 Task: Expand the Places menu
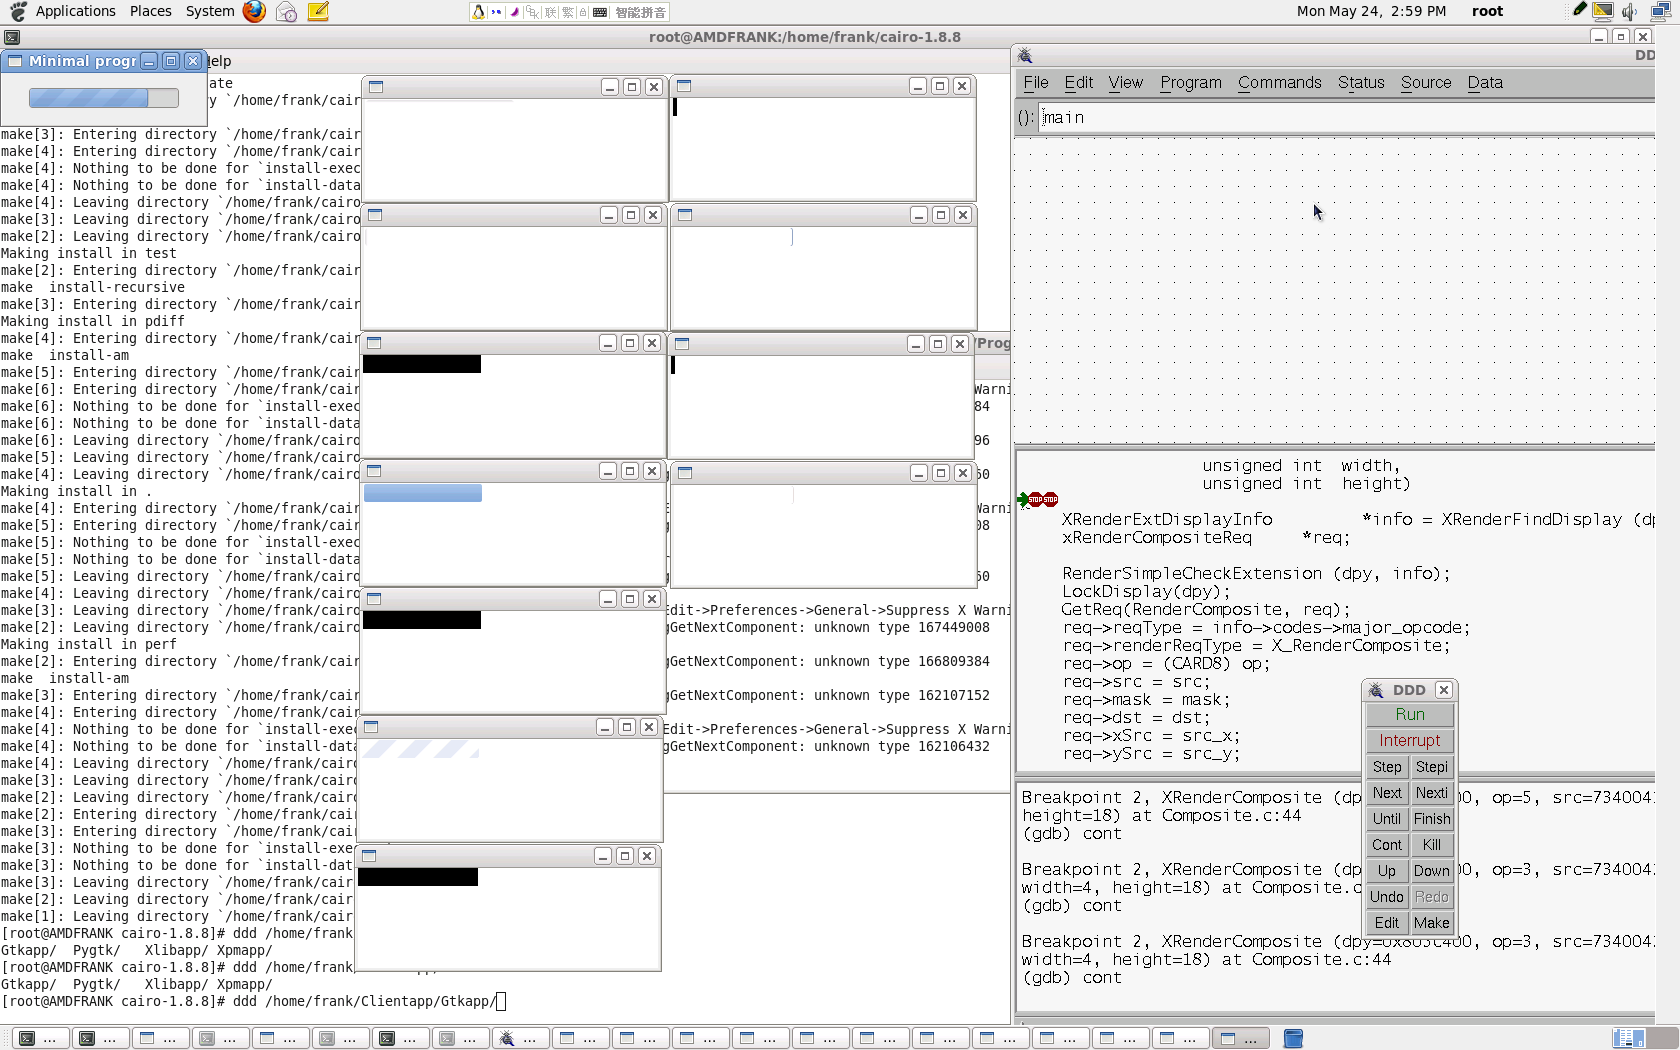pyautogui.click(x=150, y=12)
